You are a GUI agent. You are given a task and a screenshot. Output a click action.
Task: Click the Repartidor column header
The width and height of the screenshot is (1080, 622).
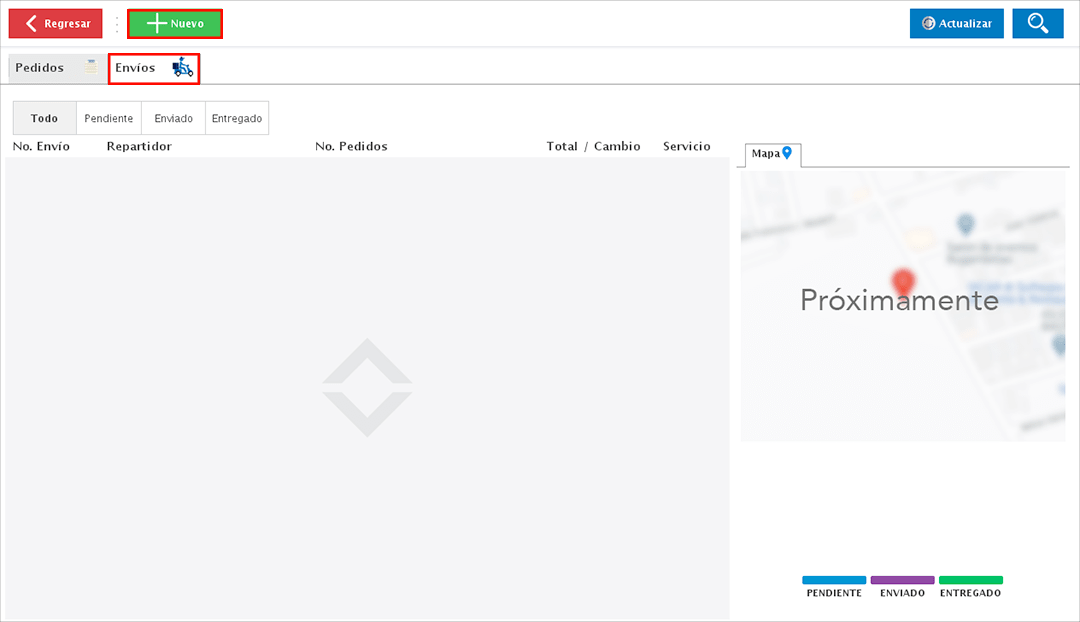(139, 147)
